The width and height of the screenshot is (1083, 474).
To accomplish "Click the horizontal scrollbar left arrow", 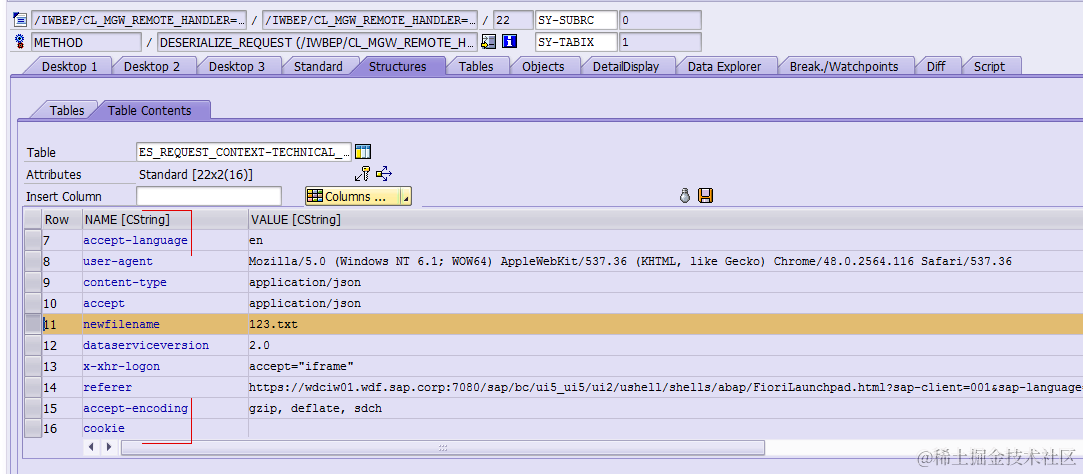I will [x=91, y=448].
